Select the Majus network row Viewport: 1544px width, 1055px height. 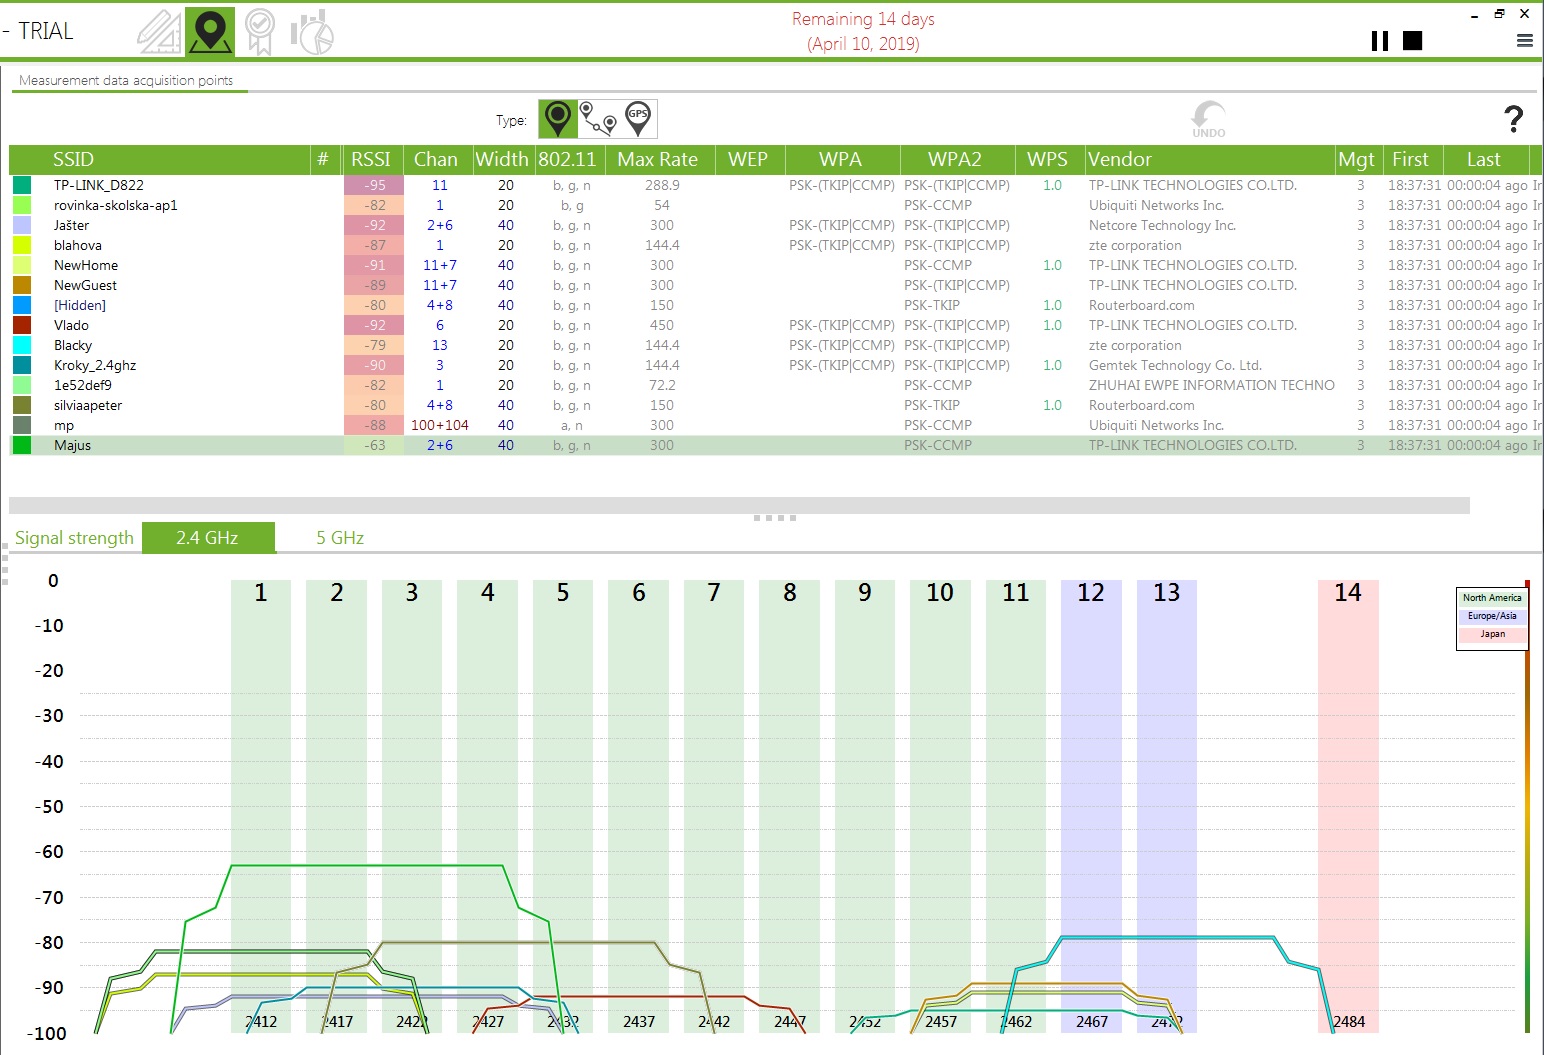tap(72, 446)
